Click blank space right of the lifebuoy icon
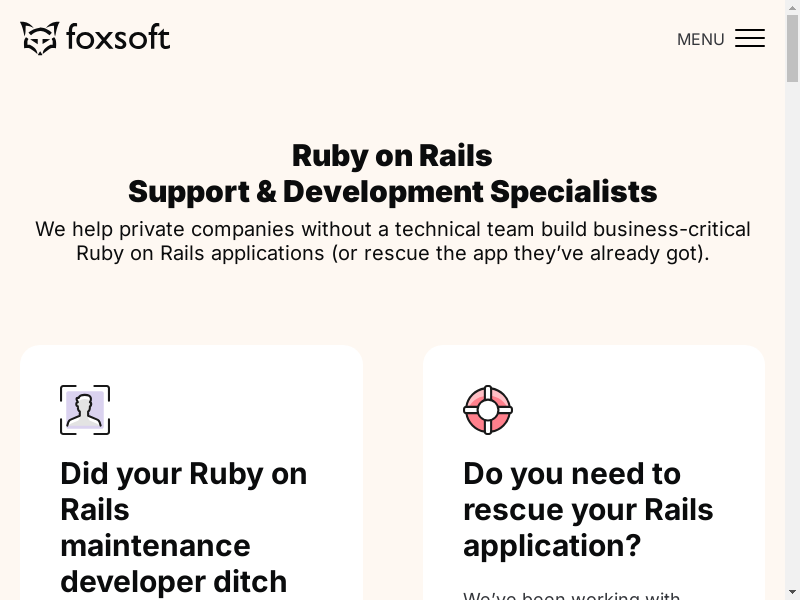 630,410
